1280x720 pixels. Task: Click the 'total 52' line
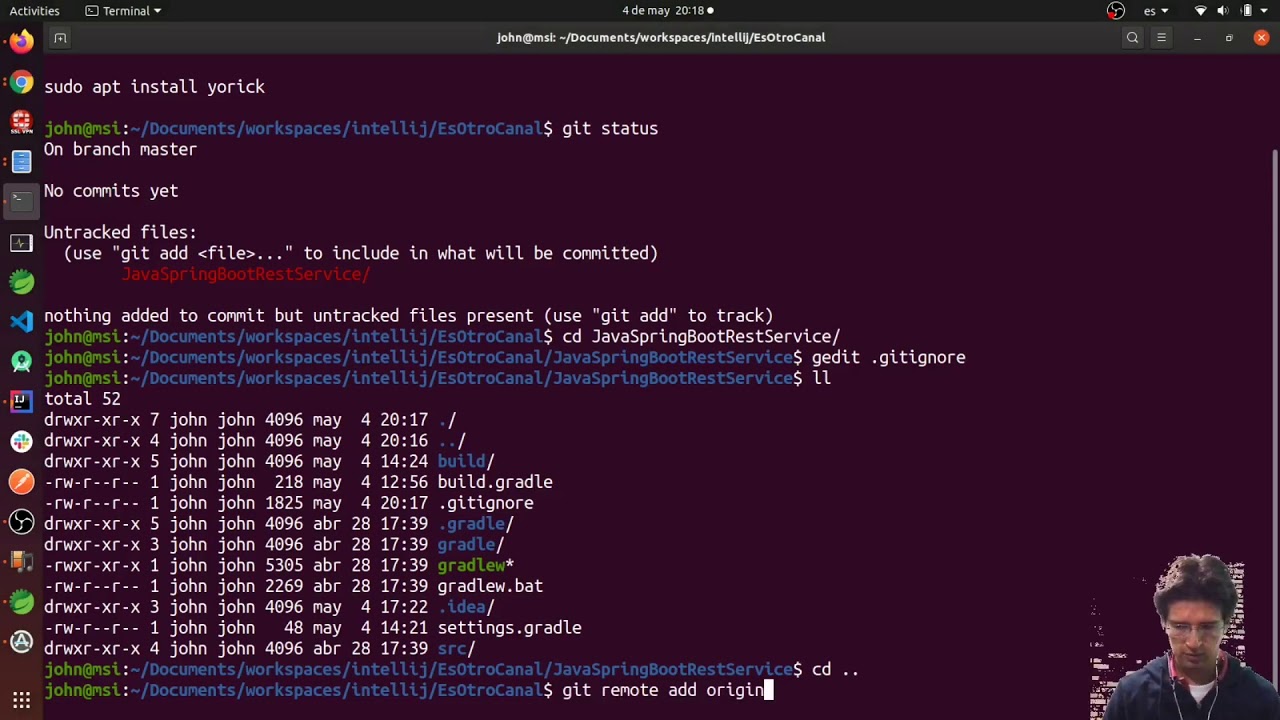pyautogui.click(x=82, y=399)
